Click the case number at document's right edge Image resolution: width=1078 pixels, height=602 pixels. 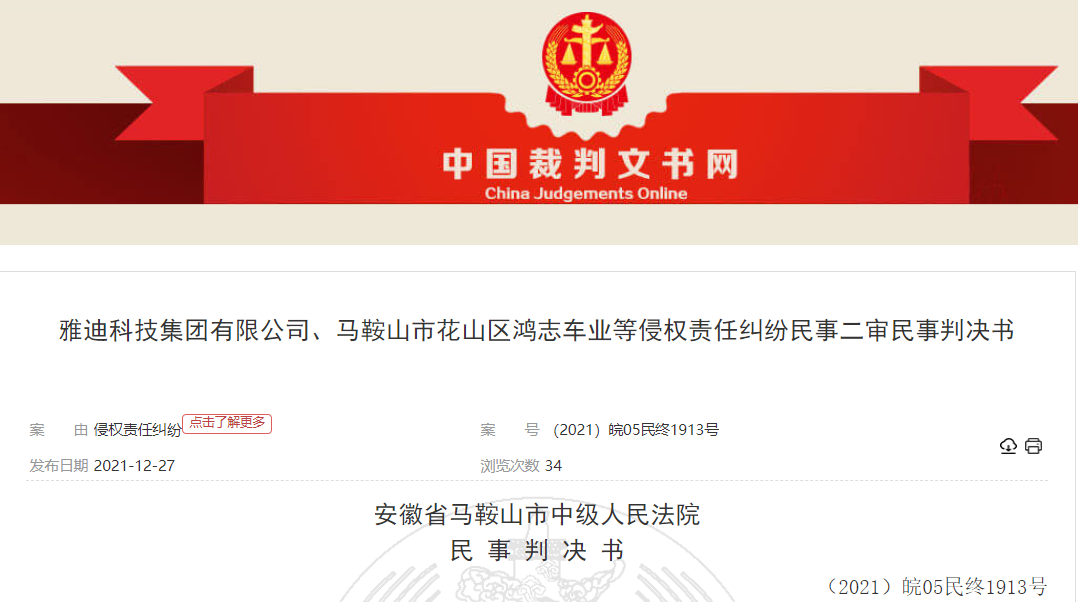point(935,587)
